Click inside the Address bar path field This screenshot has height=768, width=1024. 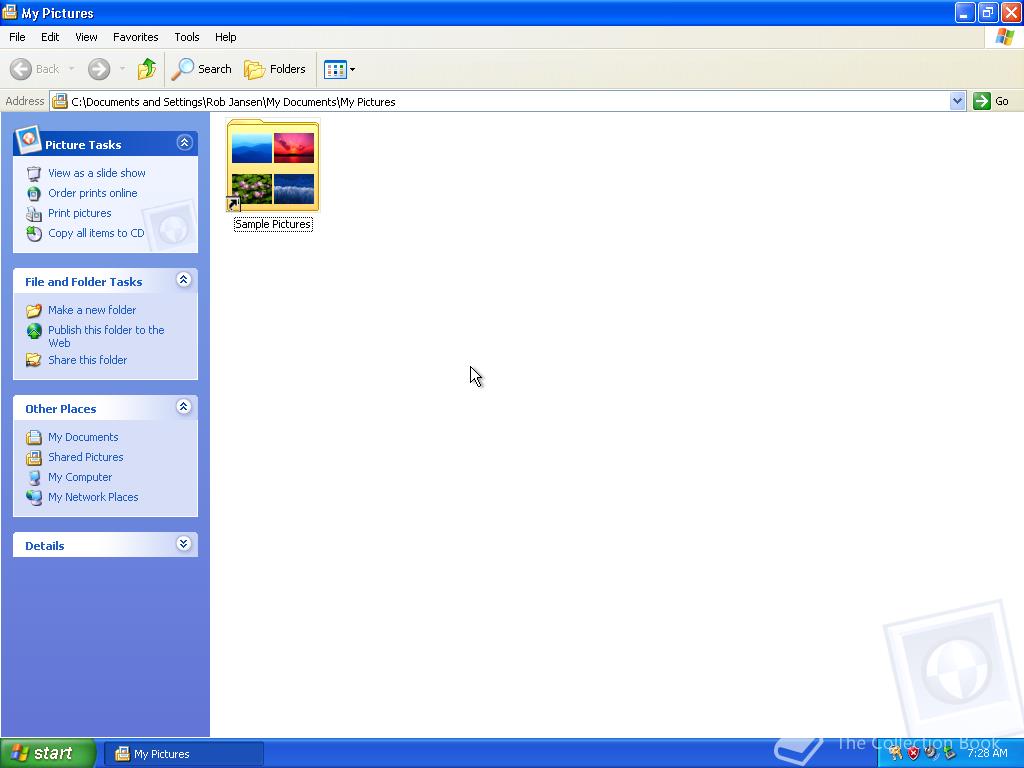pyautogui.click(x=500, y=101)
